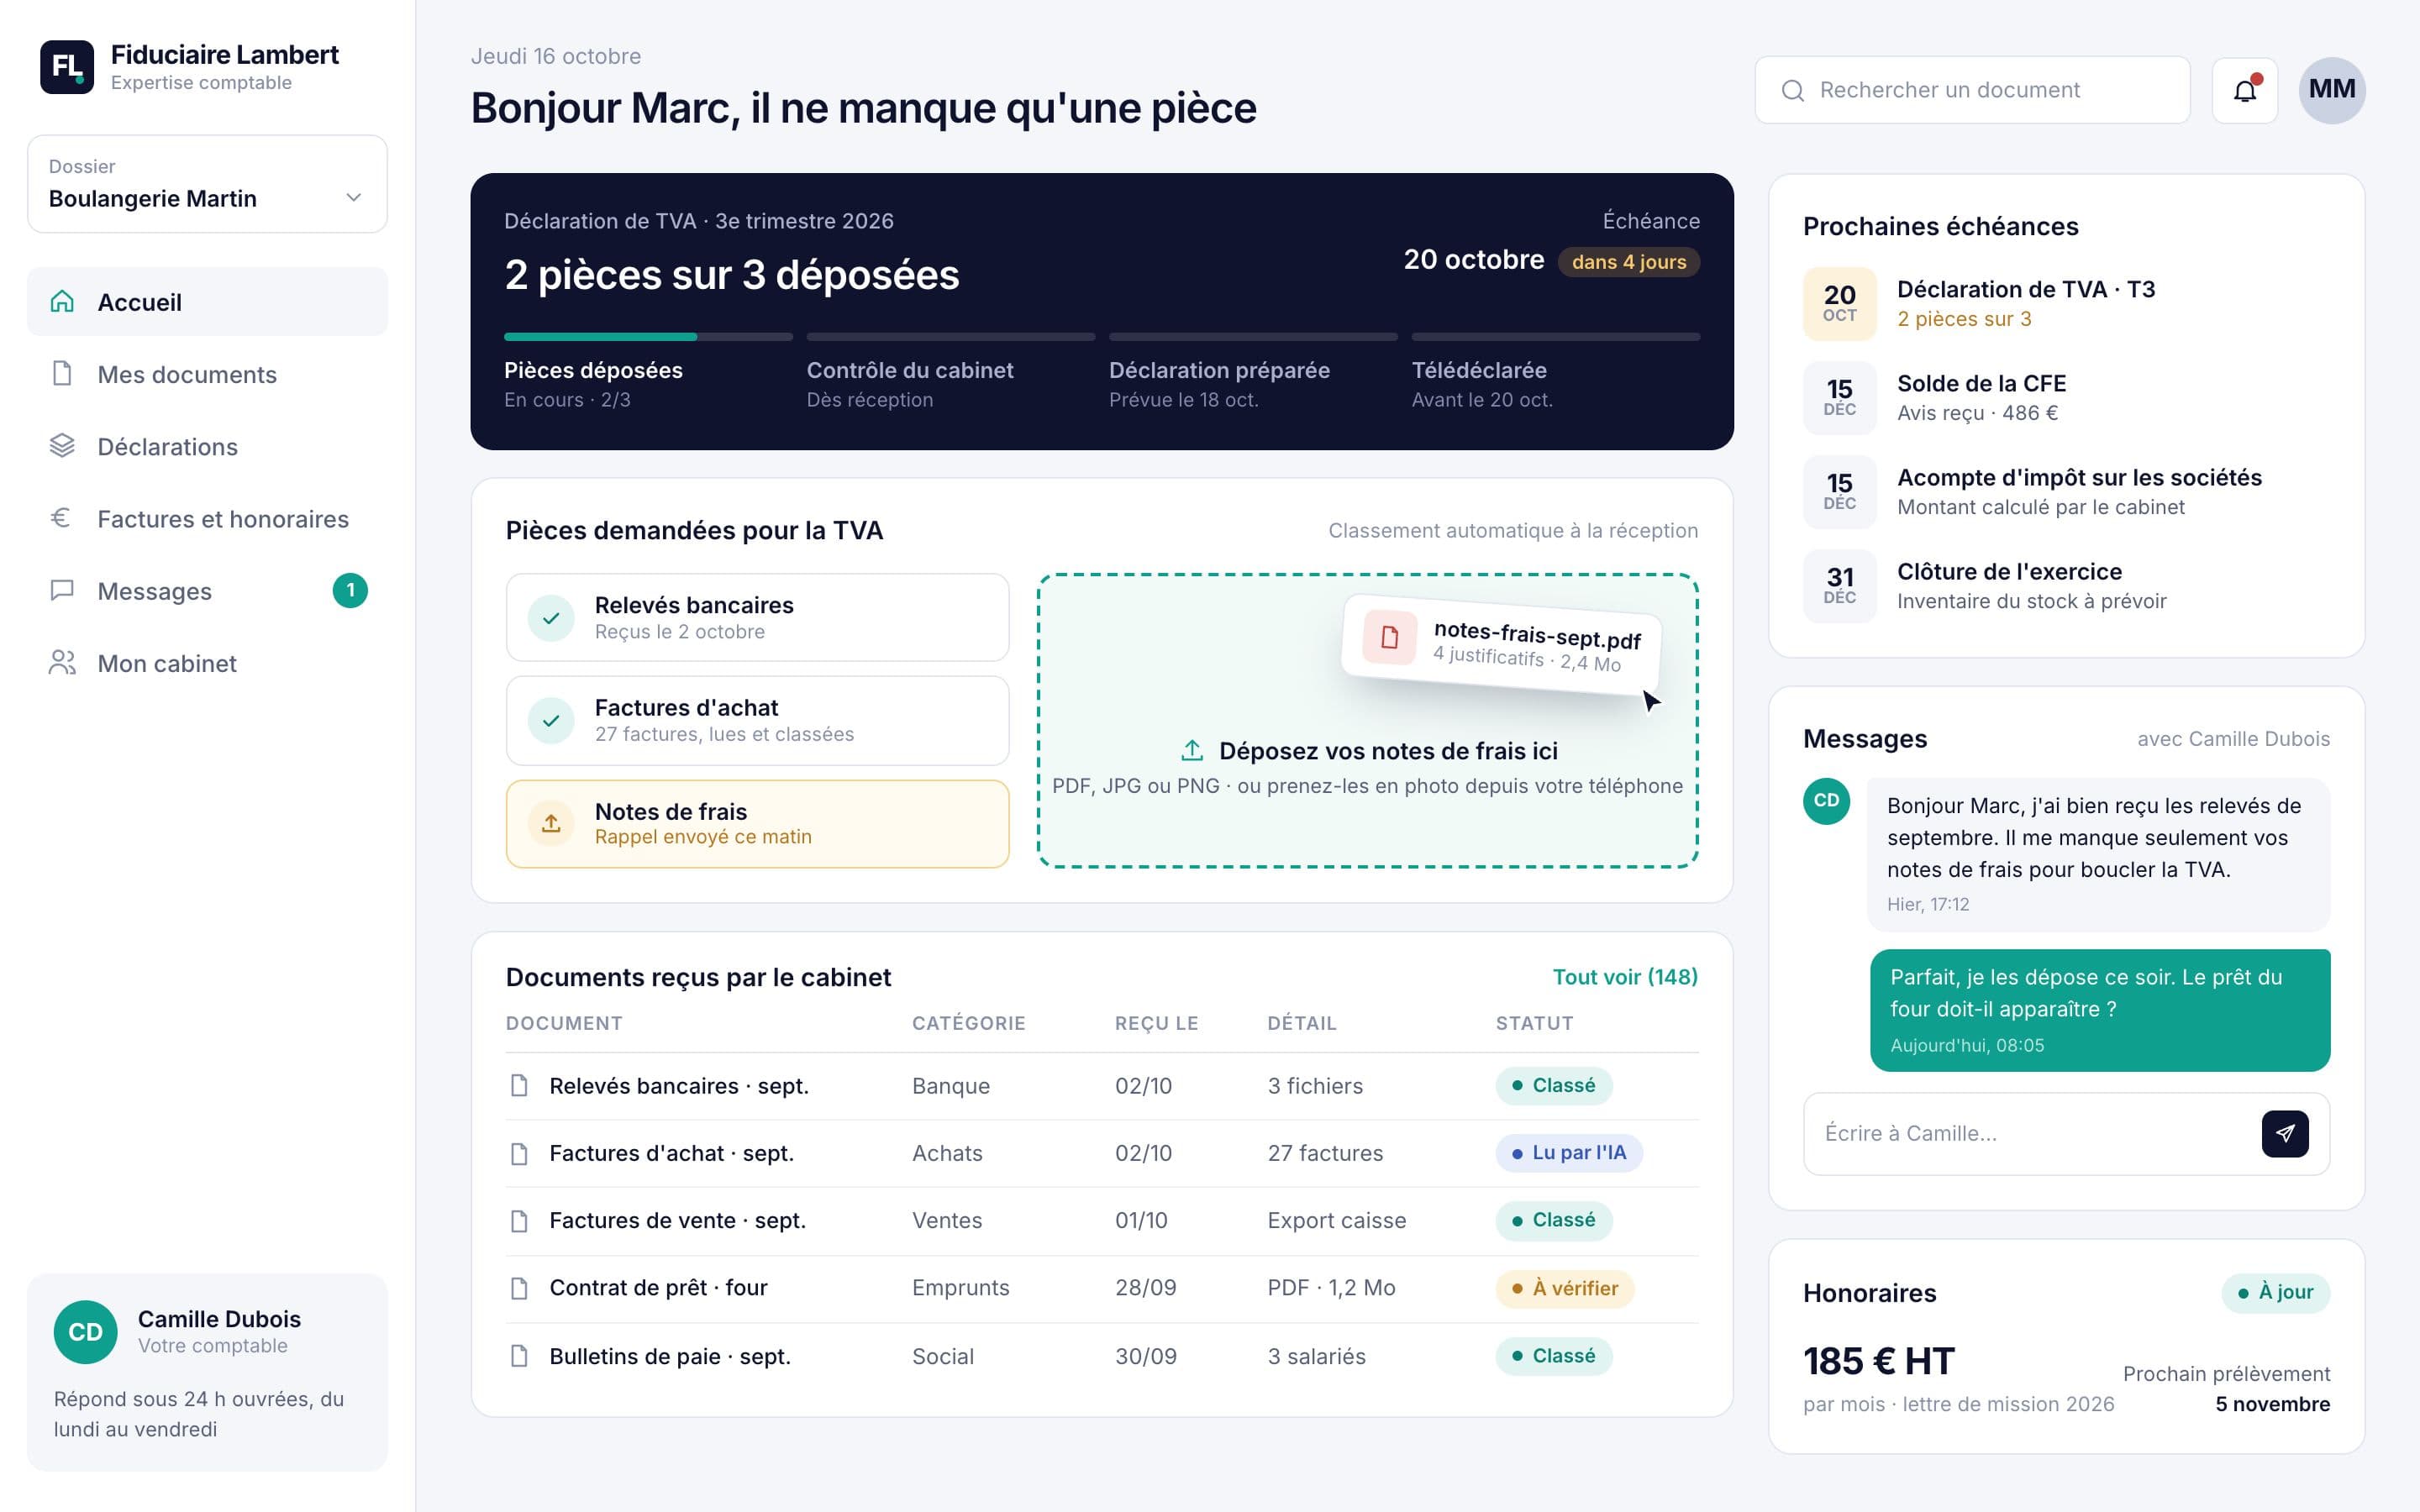The height and width of the screenshot is (1512, 2420).
Task: Click the red PDF icon of notes-frais-sept.pdf
Action: pos(1390,637)
